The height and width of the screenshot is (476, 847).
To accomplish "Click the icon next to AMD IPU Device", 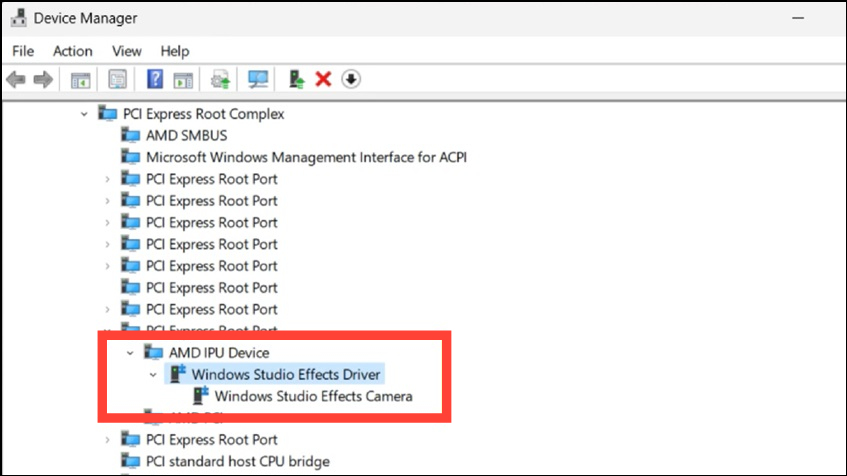I will pos(153,352).
